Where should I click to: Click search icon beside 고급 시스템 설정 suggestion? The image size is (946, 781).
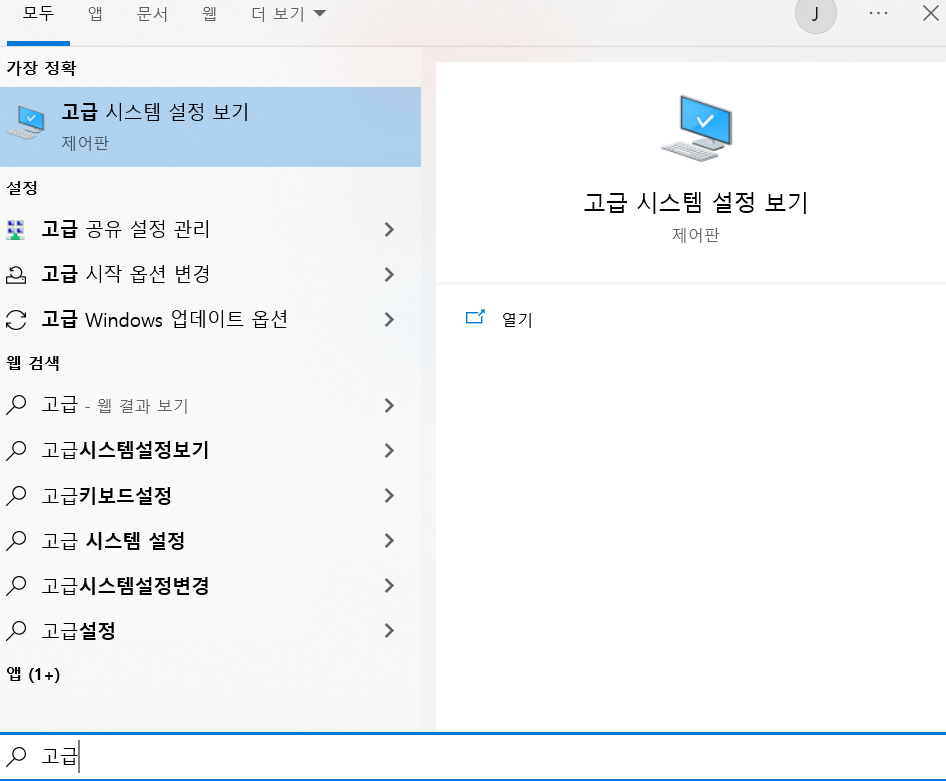point(16,540)
